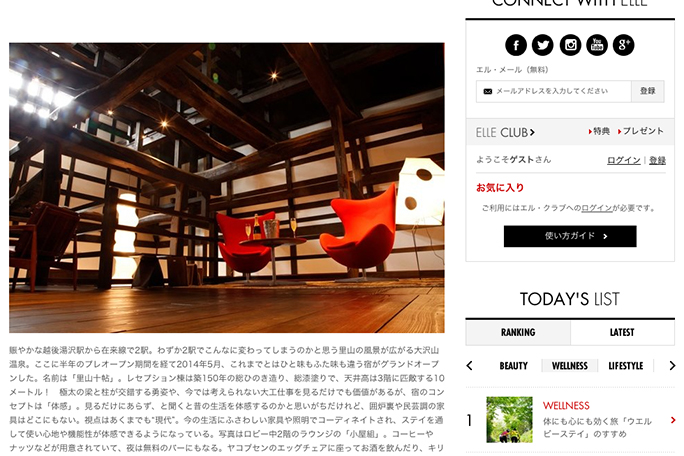Show previous categories with left chevron
684x456 pixels.
tap(469, 366)
